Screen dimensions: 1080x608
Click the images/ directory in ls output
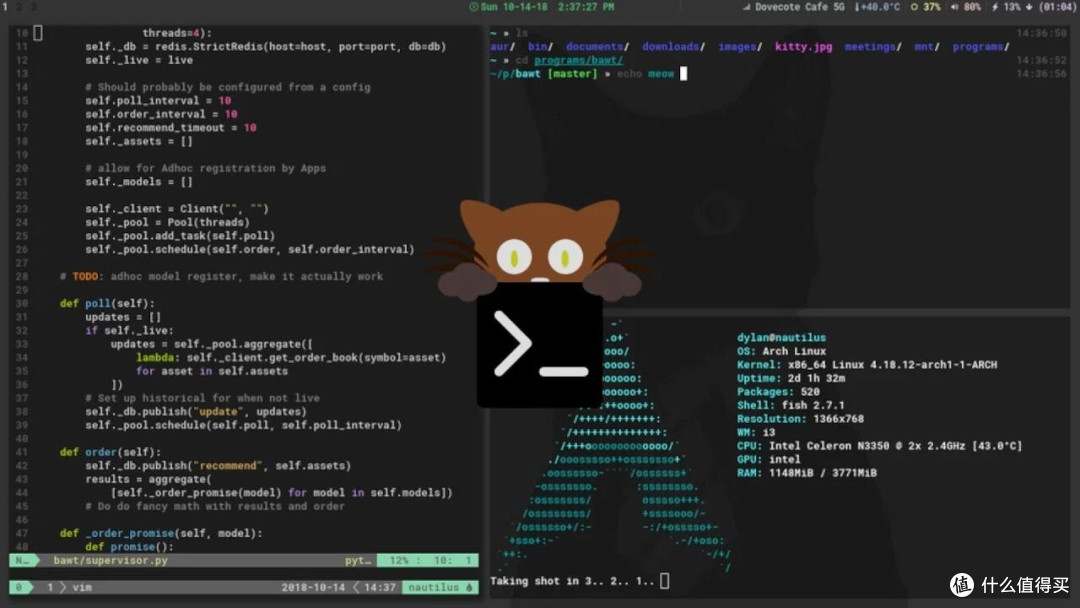740,47
